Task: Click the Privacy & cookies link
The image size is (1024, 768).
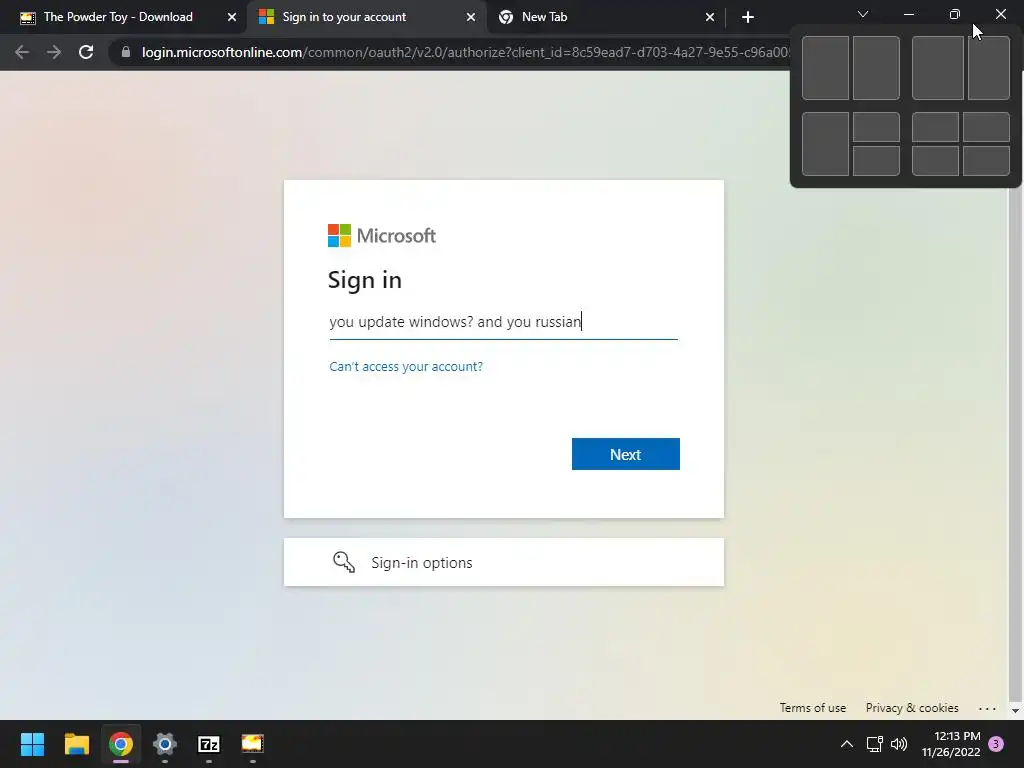Action: [912, 708]
